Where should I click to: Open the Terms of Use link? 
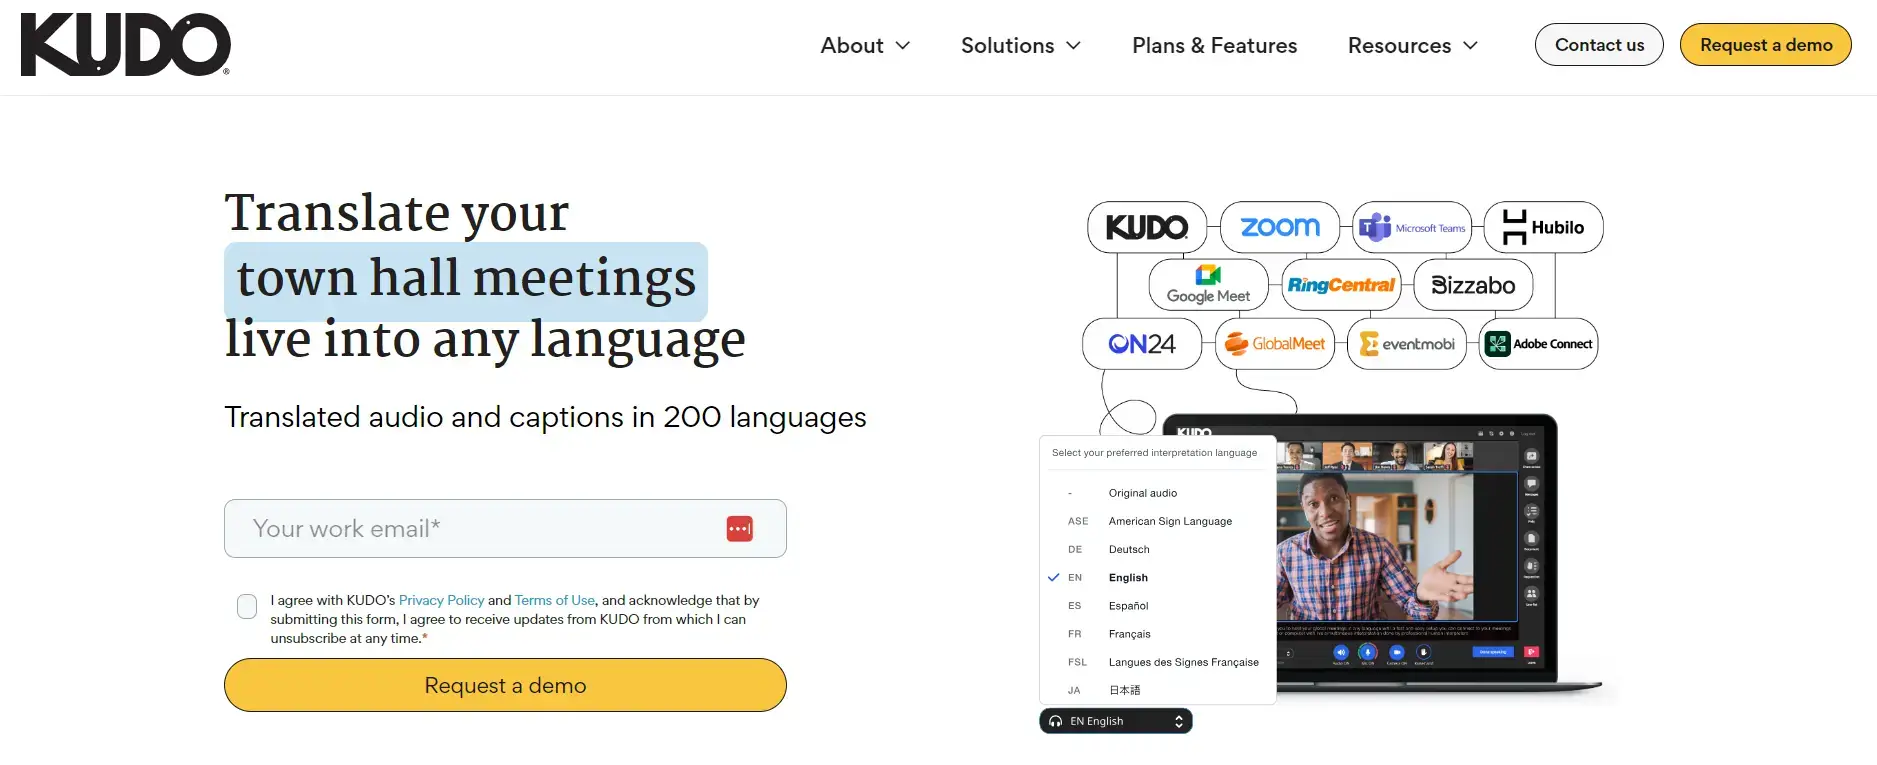click(555, 600)
